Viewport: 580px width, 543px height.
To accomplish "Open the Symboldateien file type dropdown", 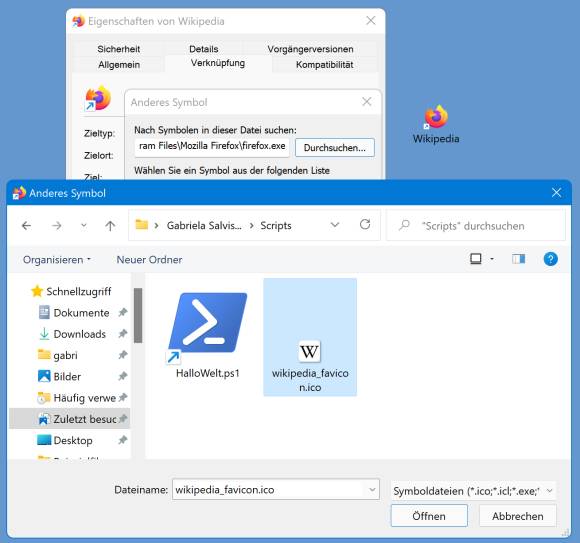I will pyautogui.click(x=473, y=491).
